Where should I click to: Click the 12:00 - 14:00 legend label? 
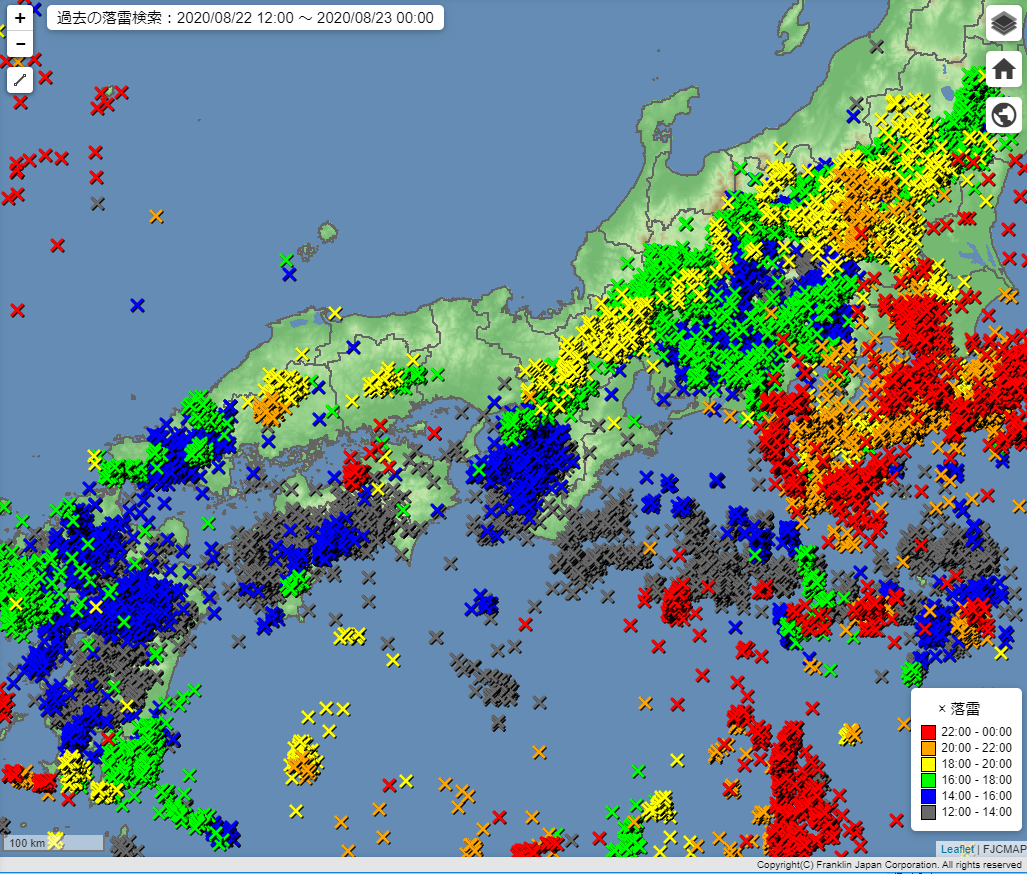tap(976, 814)
